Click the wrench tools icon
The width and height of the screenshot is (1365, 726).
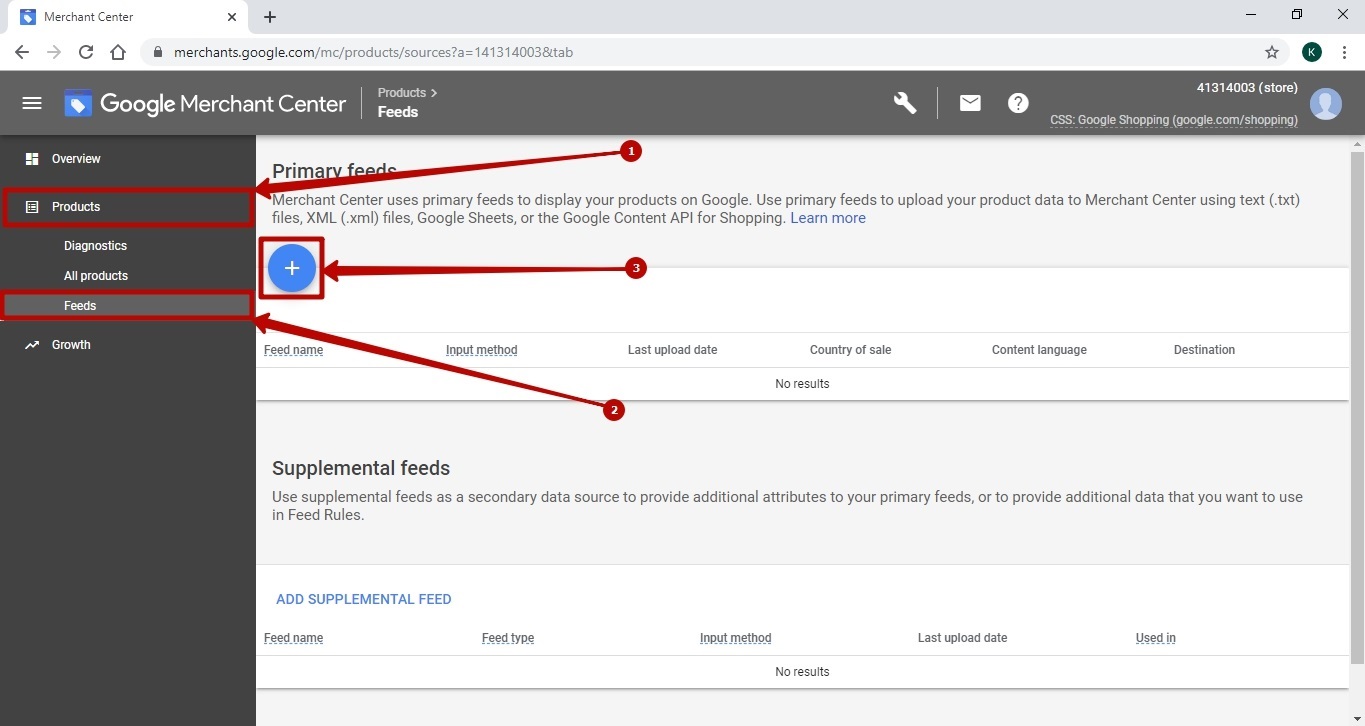point(905,103)
